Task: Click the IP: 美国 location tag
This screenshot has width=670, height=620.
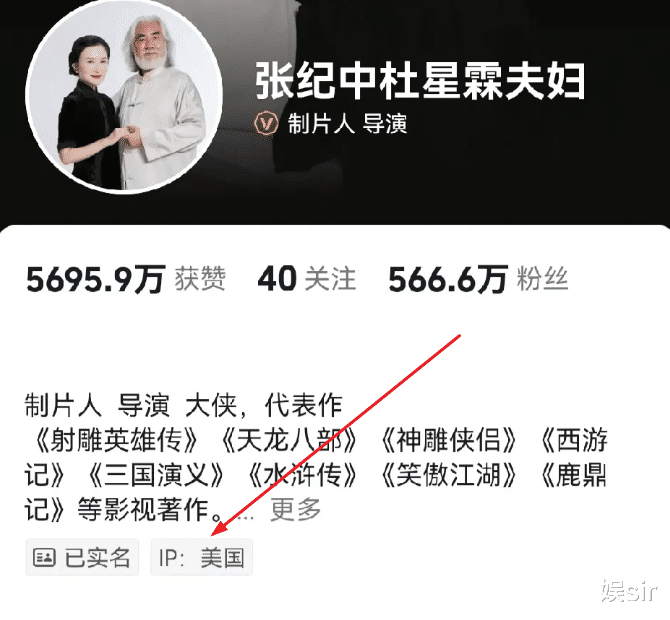Action: click(202, 557)
